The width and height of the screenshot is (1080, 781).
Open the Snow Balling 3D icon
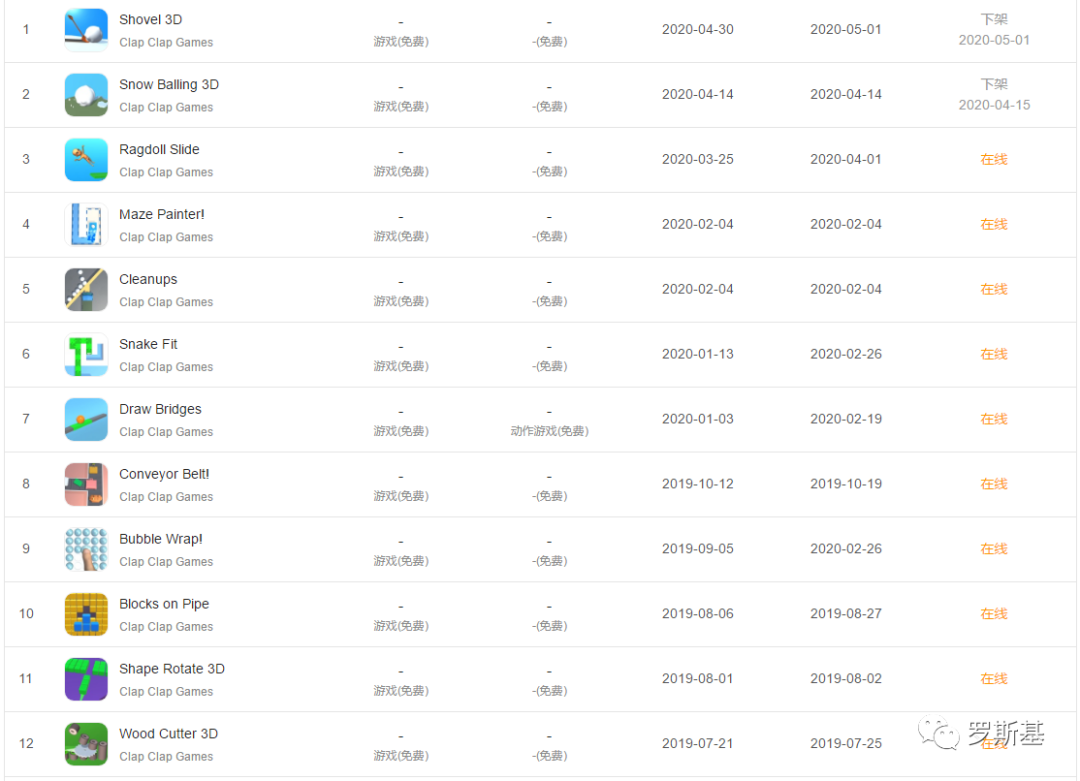[86, 95]
